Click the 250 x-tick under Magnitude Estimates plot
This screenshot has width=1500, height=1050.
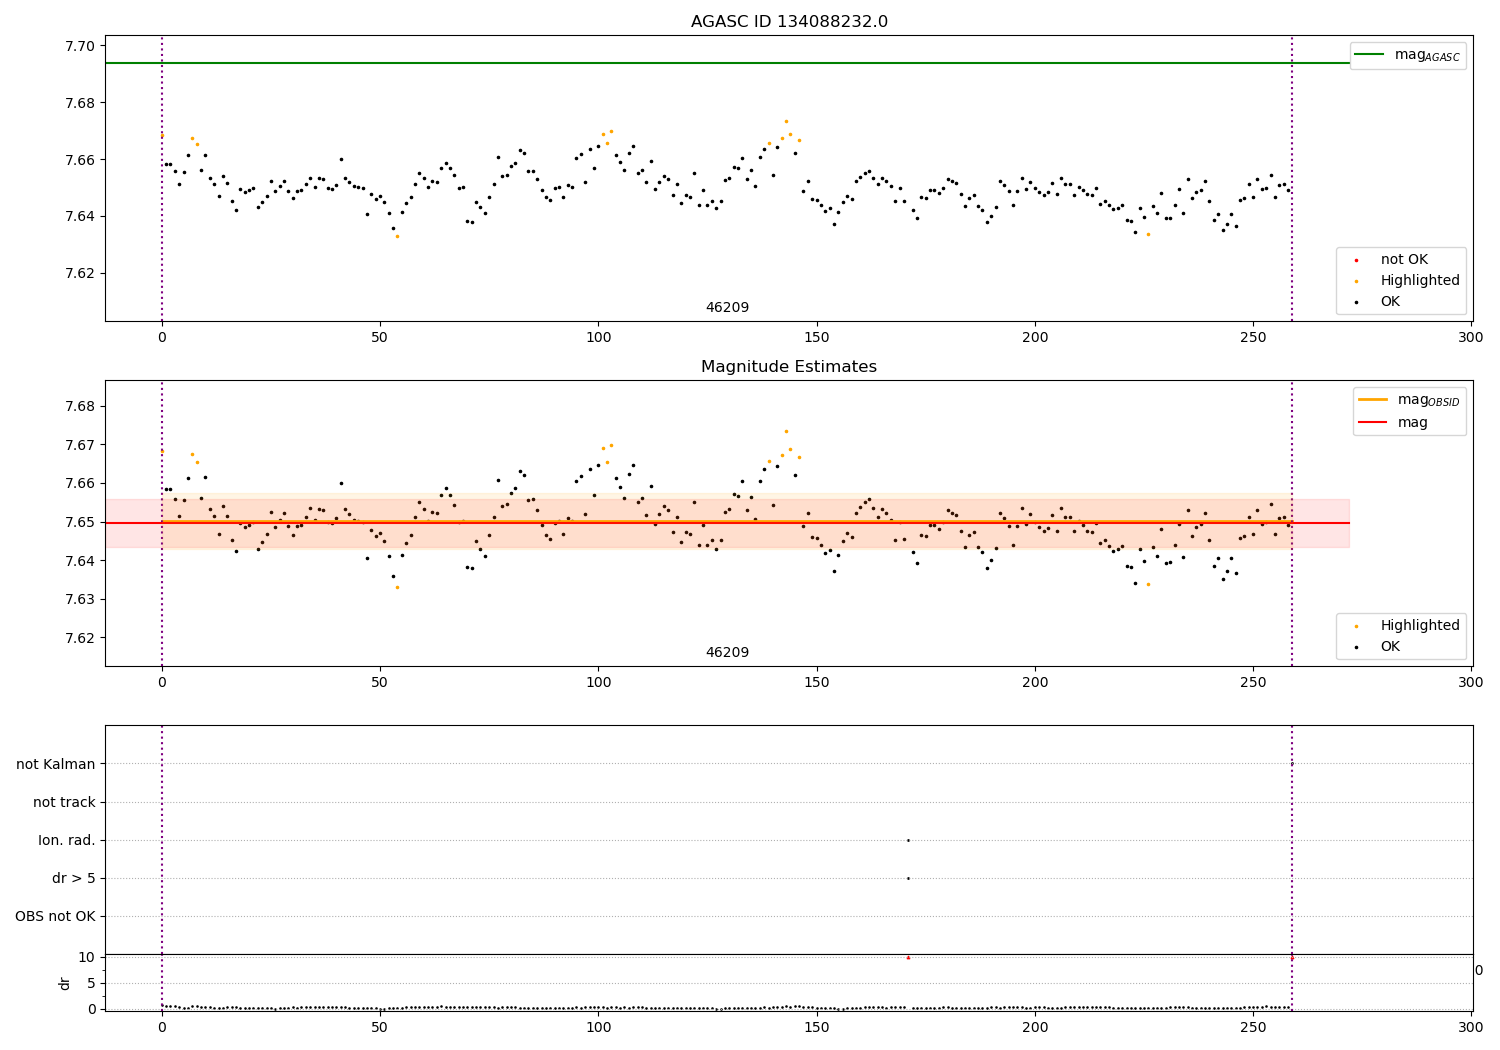click(x=1253, y=683)
